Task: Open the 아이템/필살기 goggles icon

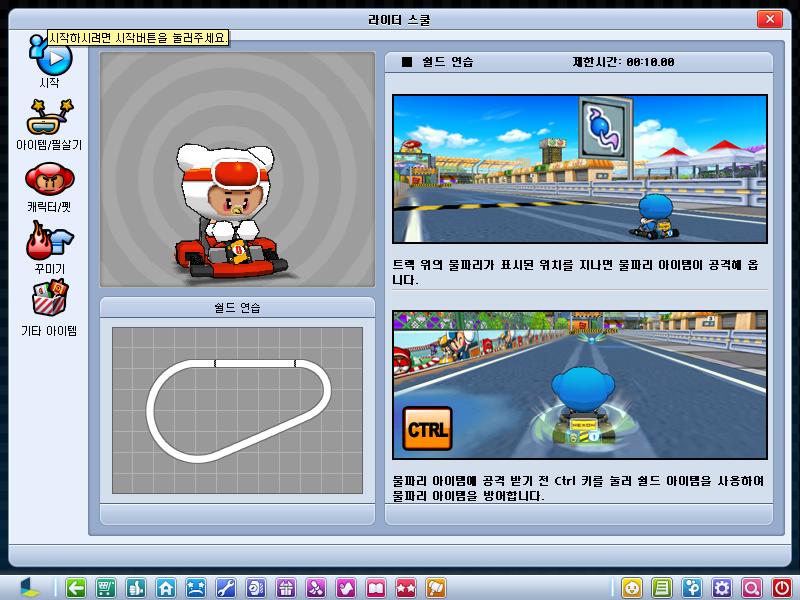Action: pyautogui.click(x=49, y=117)
